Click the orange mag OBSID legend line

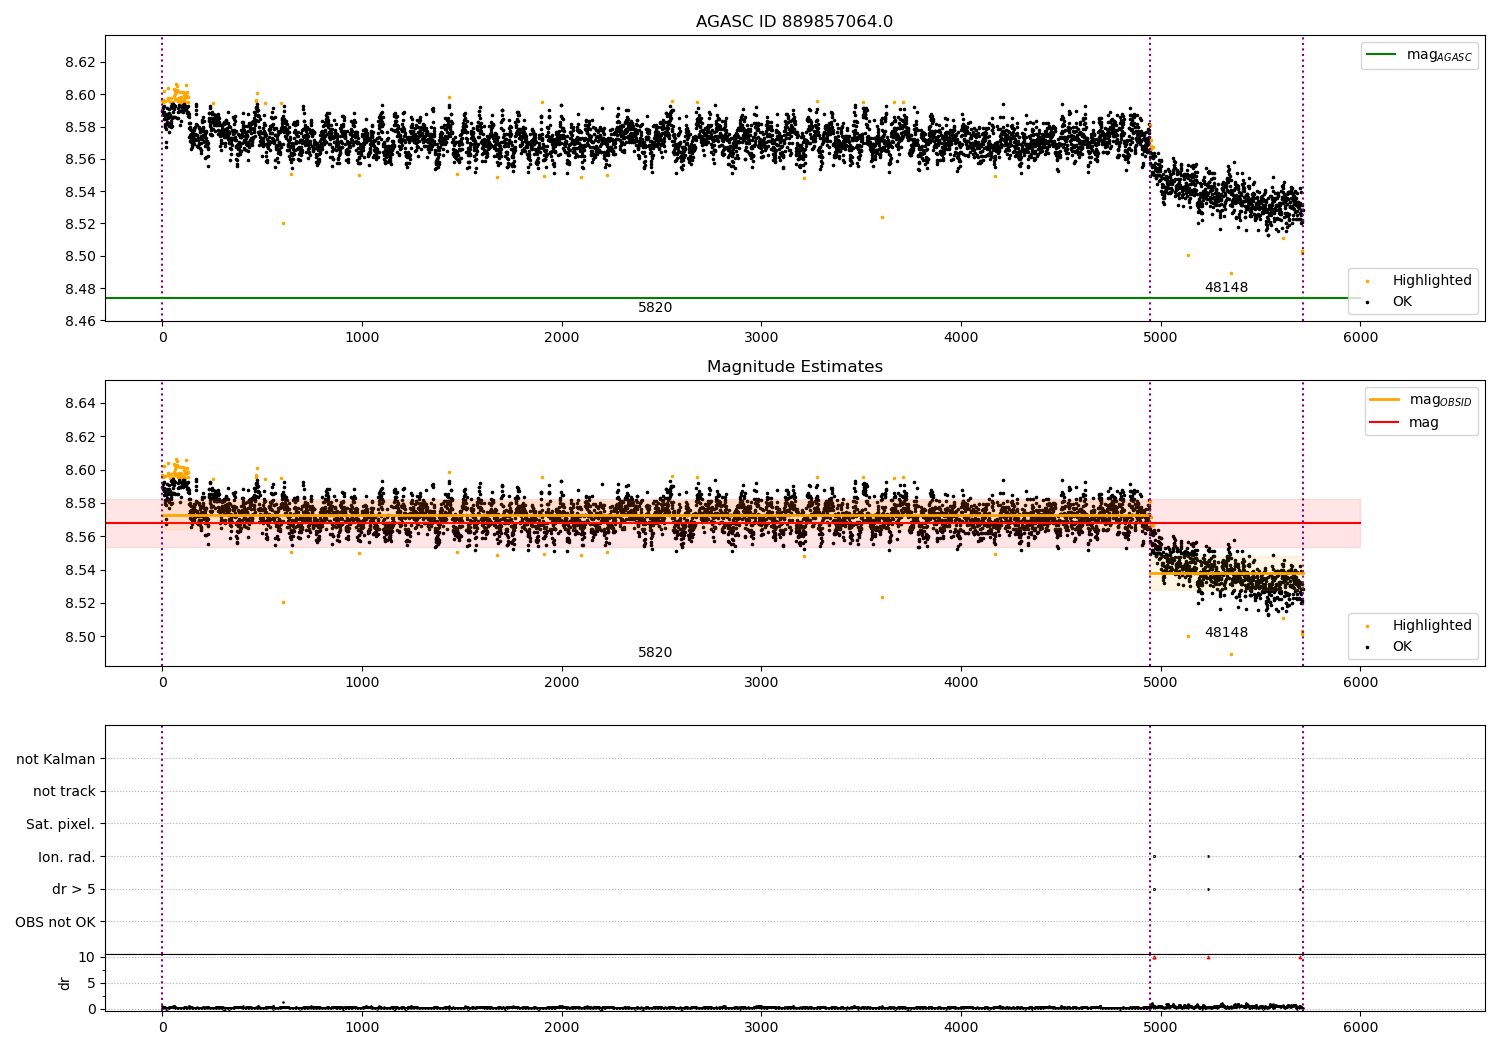click(x=1386, y=400)
